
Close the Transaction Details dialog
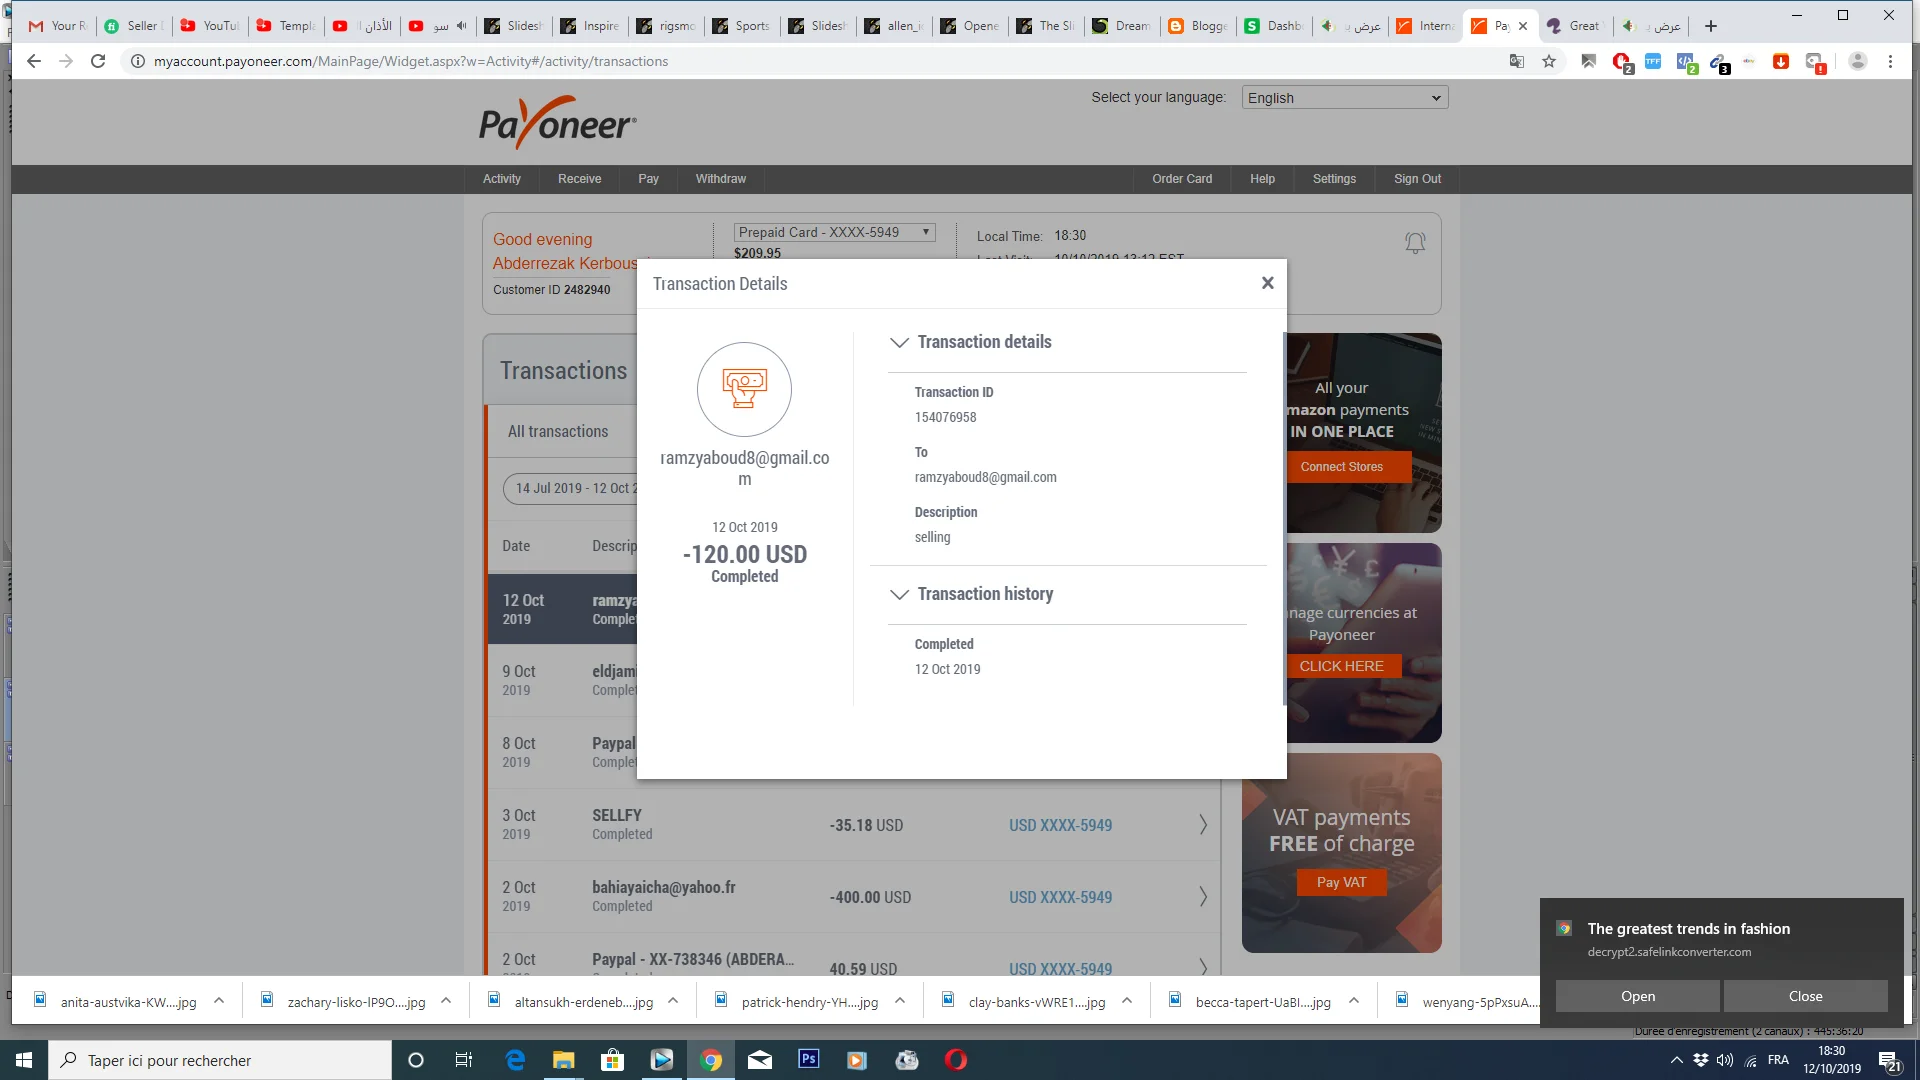1267,283
